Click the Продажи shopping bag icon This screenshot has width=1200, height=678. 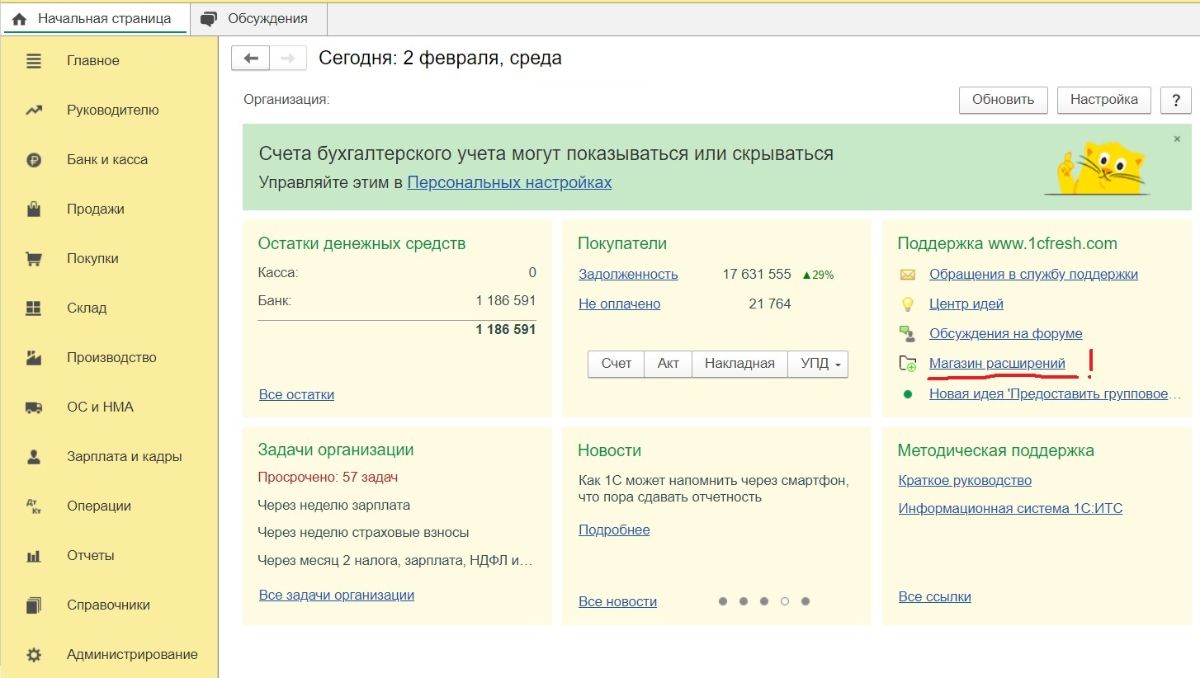(34, 209)
